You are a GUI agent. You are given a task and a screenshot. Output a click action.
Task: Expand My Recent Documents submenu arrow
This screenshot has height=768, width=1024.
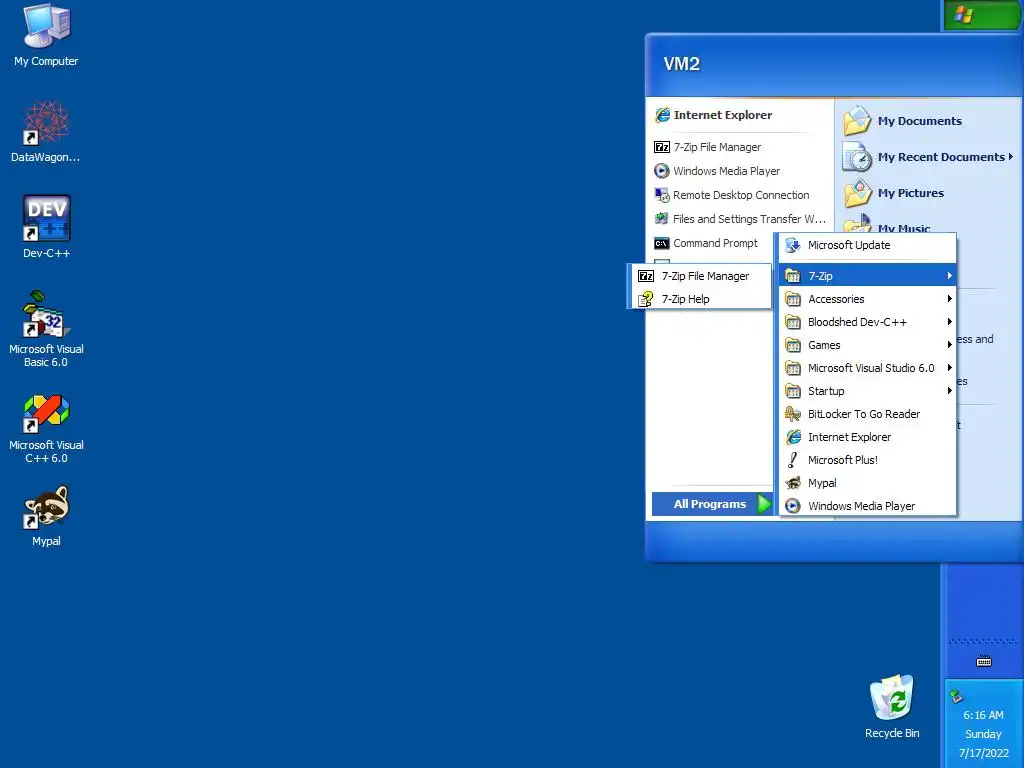1010,157
